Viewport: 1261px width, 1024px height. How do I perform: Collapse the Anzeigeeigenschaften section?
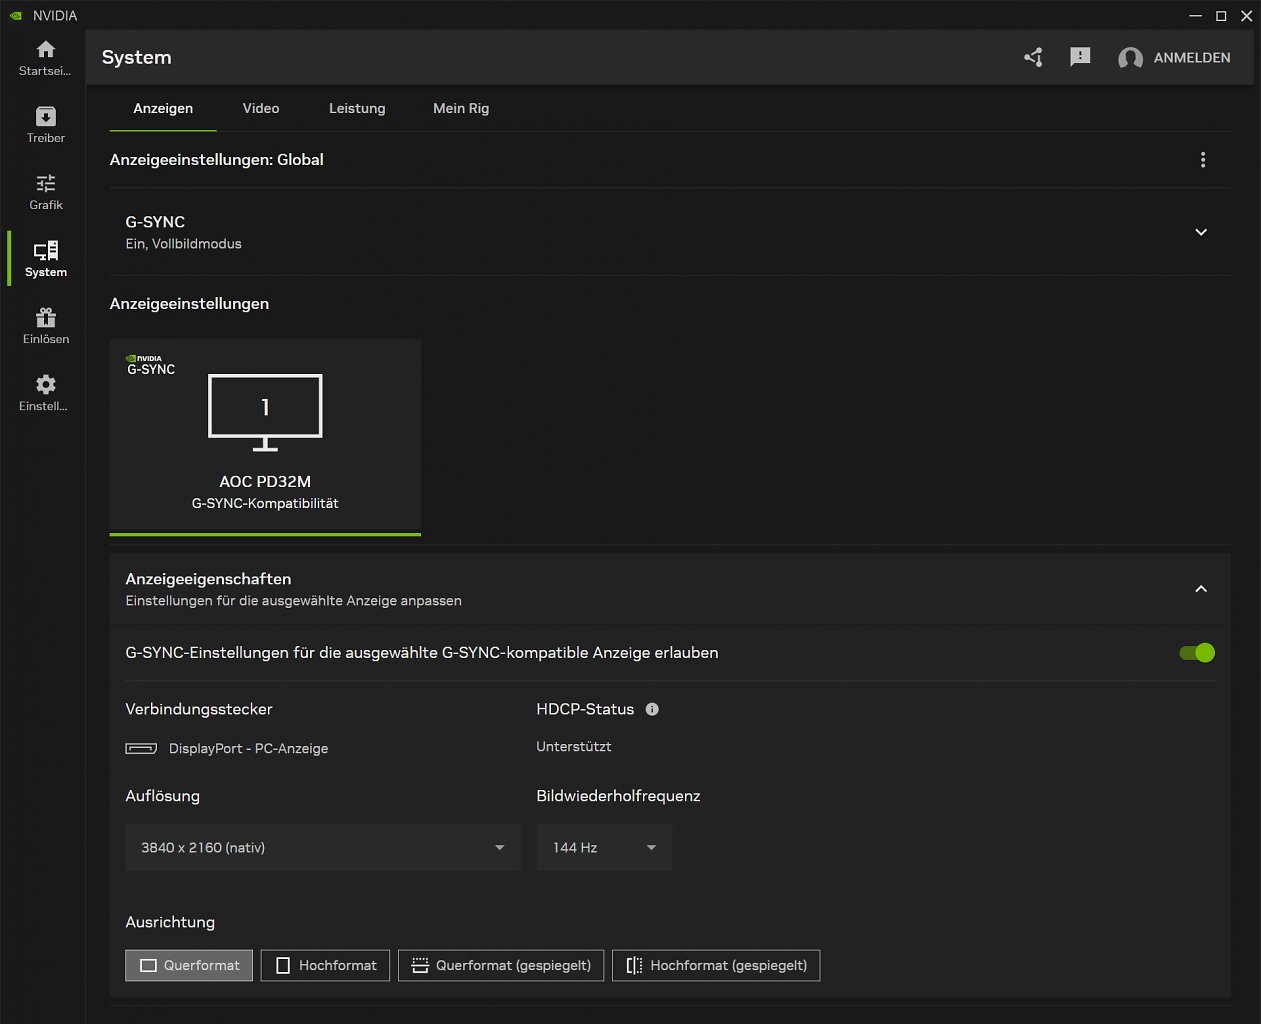(1201, 589)
